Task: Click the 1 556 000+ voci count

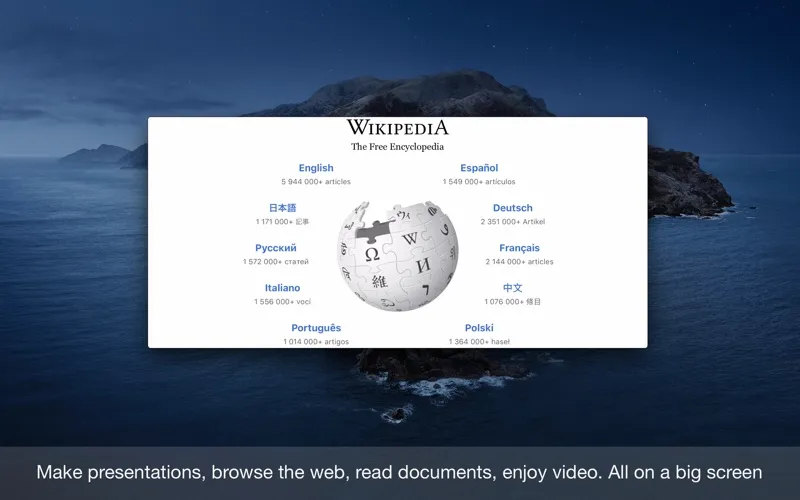Action: click(283, 302)
